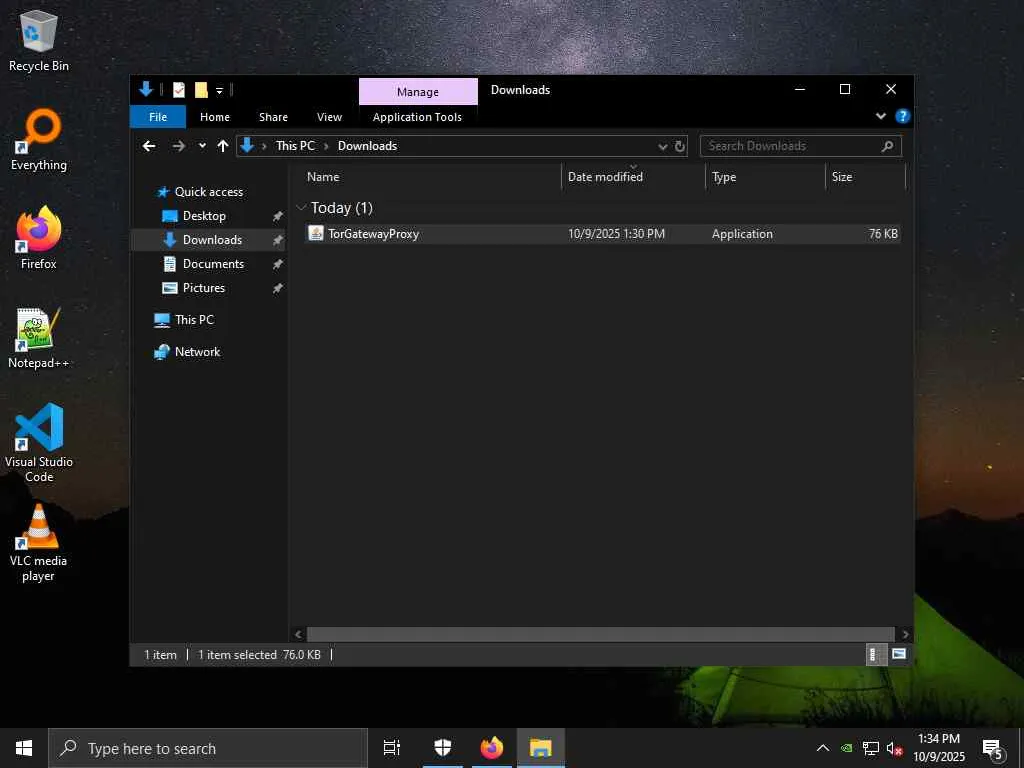Open Notepad++ desktop shortcut

click(39, 338)
